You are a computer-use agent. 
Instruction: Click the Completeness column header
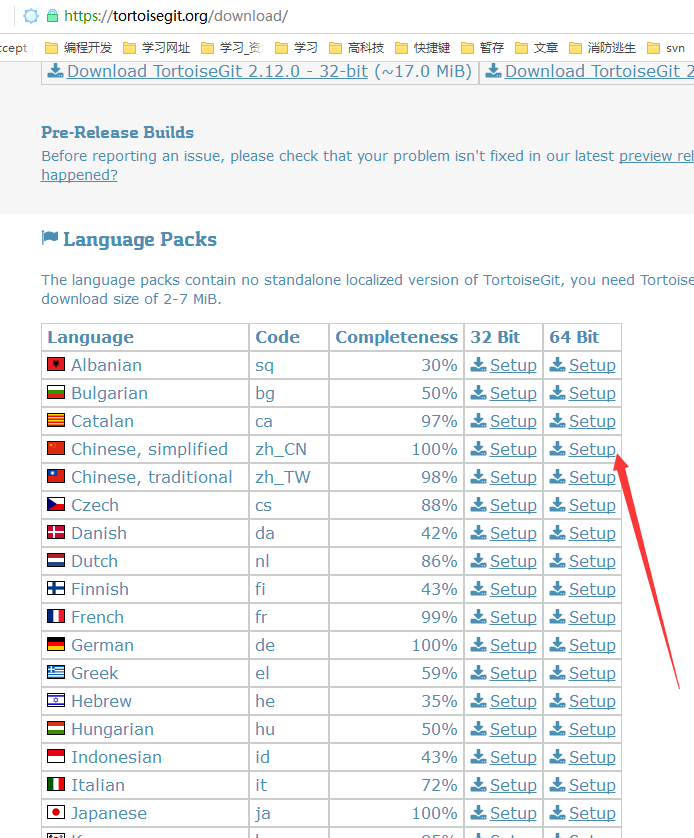click(x=396, y=337)
